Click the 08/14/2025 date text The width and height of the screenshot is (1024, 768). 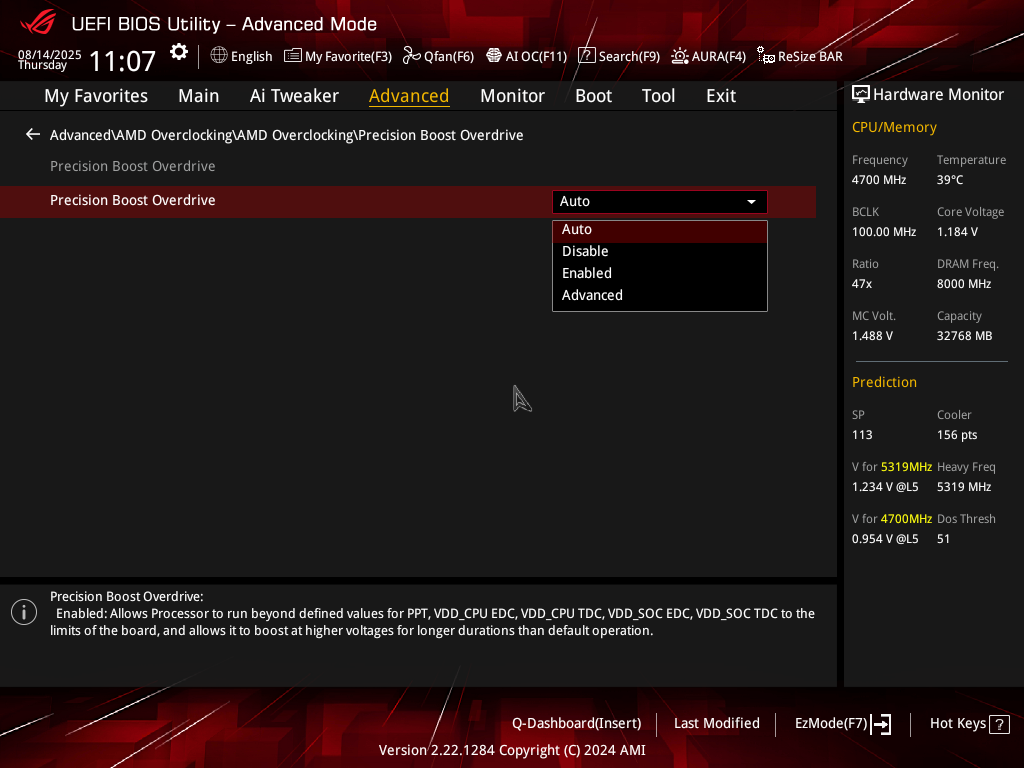click(50, 55)
